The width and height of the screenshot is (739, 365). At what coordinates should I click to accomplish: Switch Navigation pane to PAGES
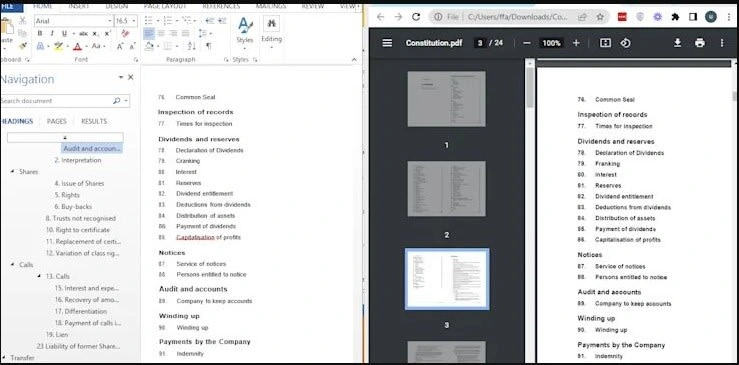[x=57, y=121]
